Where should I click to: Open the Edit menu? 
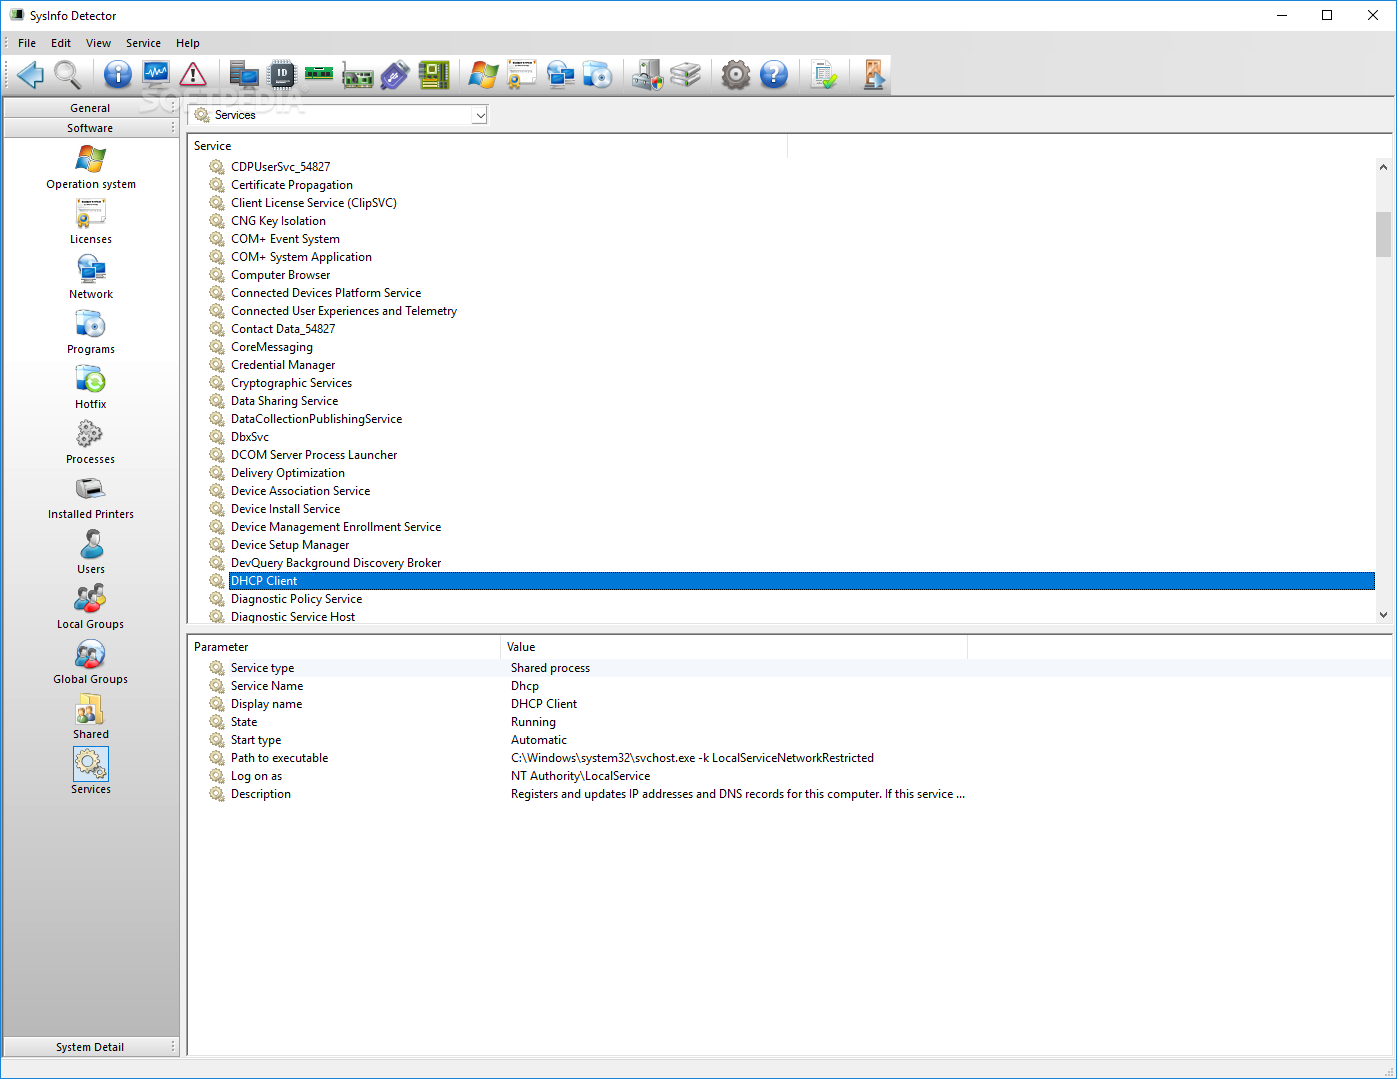pos(61,43)
